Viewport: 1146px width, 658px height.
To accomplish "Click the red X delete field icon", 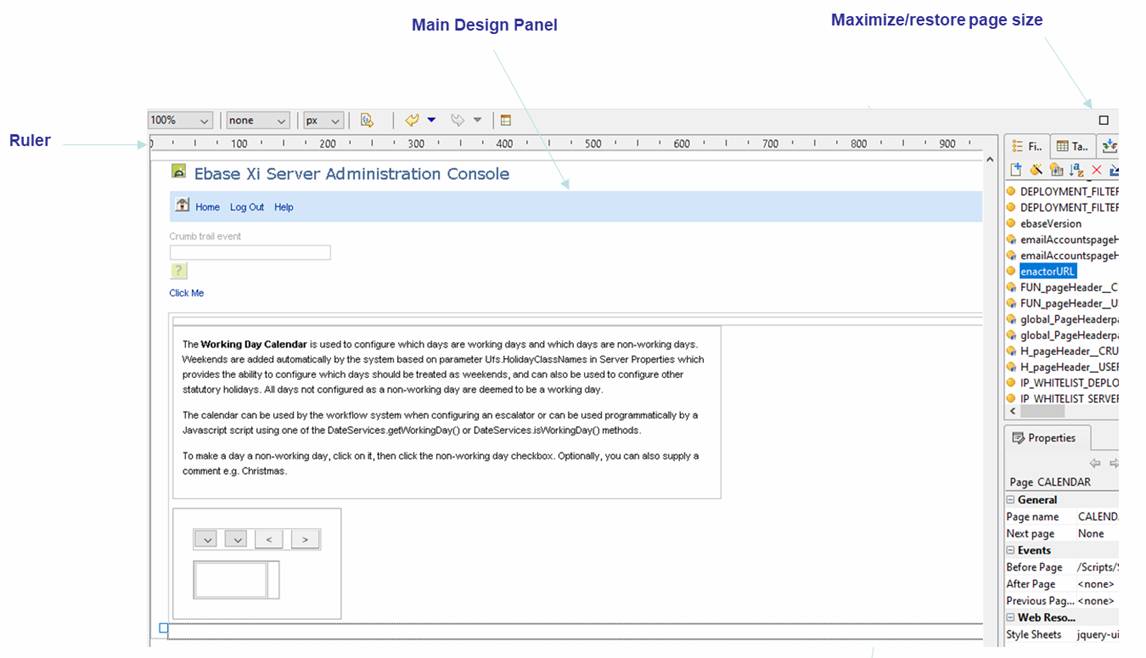I will pyautogui.click(x=1097, y=171).
